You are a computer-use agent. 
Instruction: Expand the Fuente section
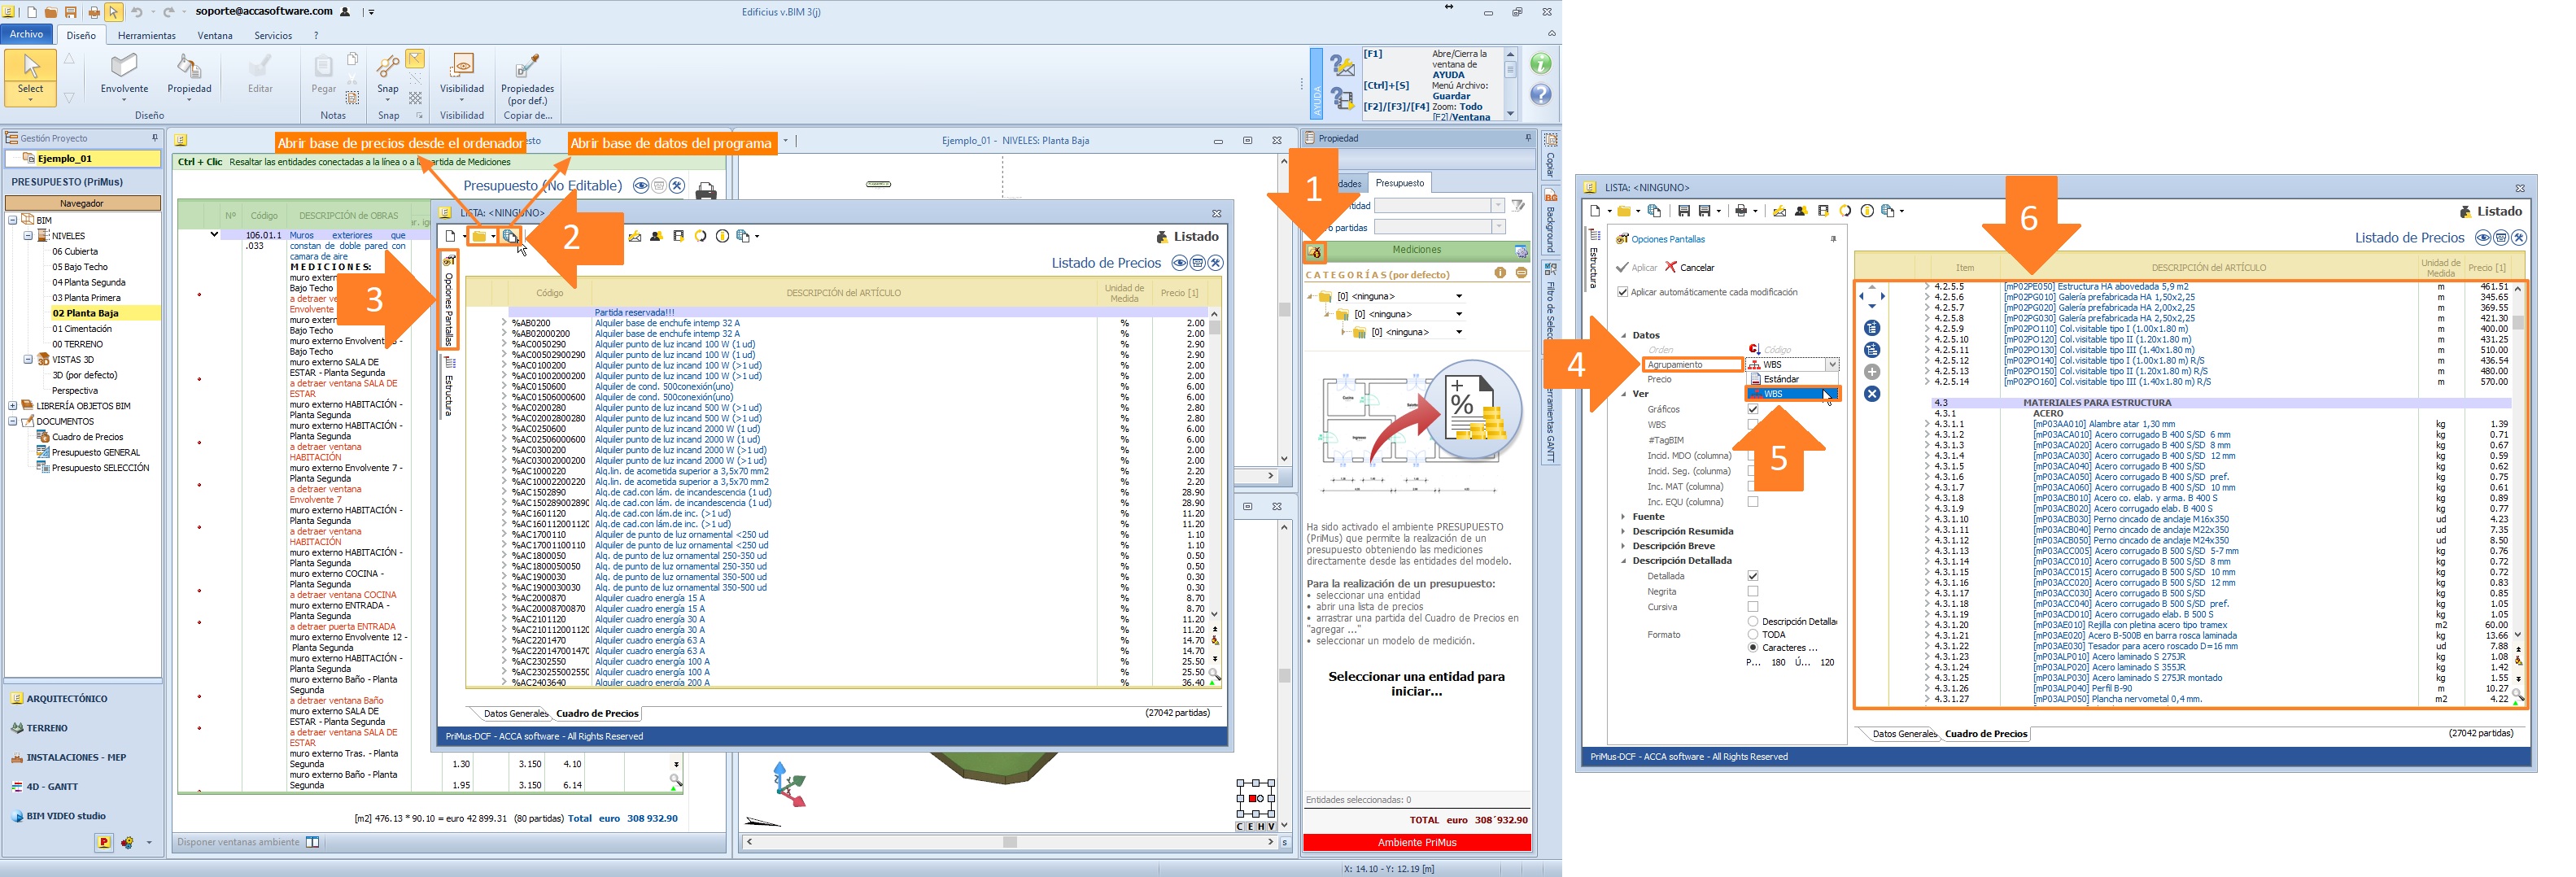point(1622,517)
